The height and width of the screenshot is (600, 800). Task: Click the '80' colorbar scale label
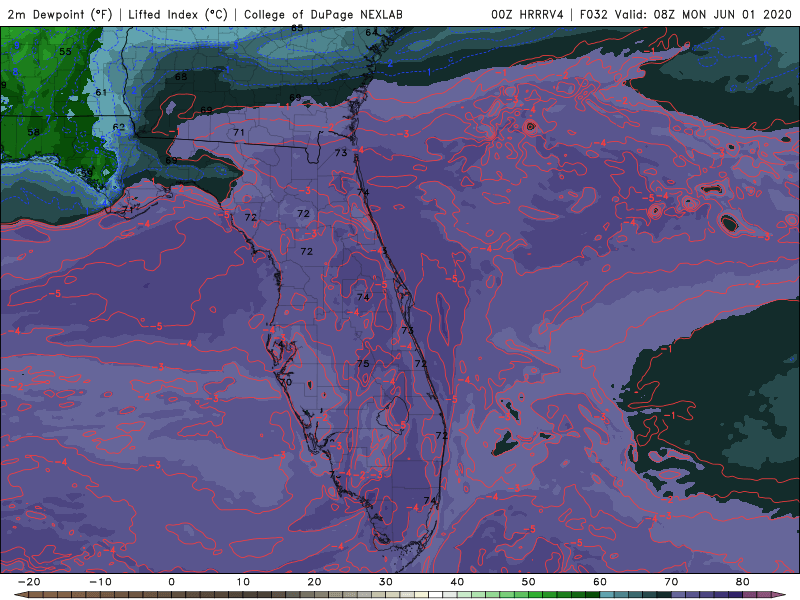743,582
